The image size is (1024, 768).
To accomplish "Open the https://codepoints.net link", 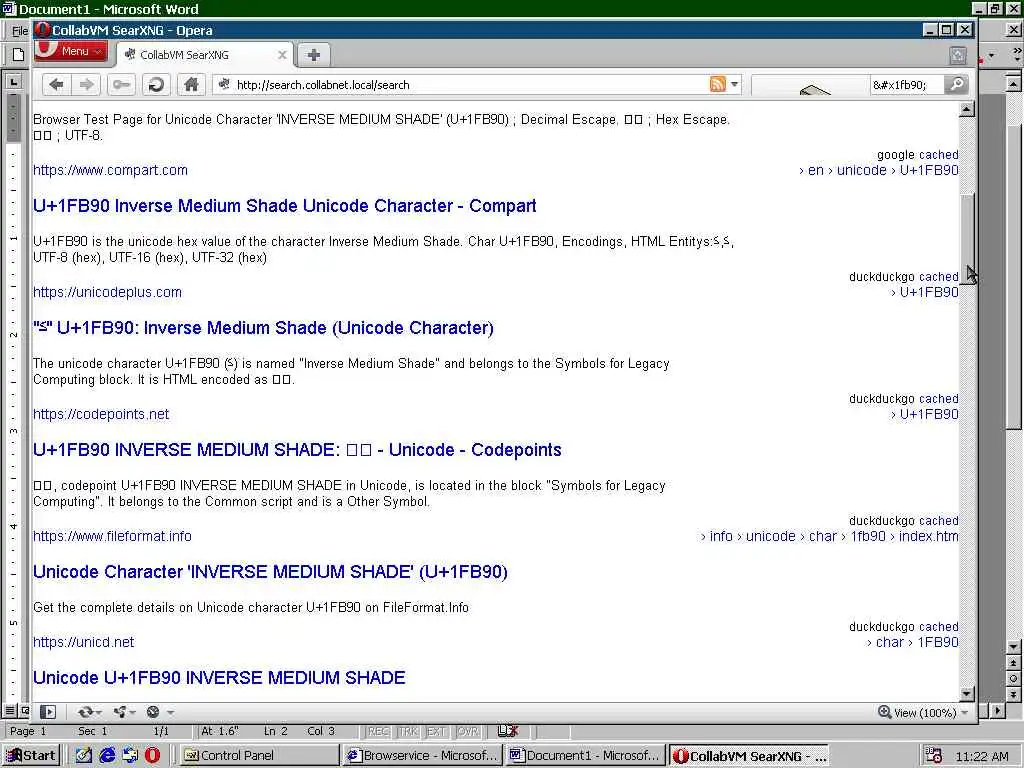I will coord(101,414).
